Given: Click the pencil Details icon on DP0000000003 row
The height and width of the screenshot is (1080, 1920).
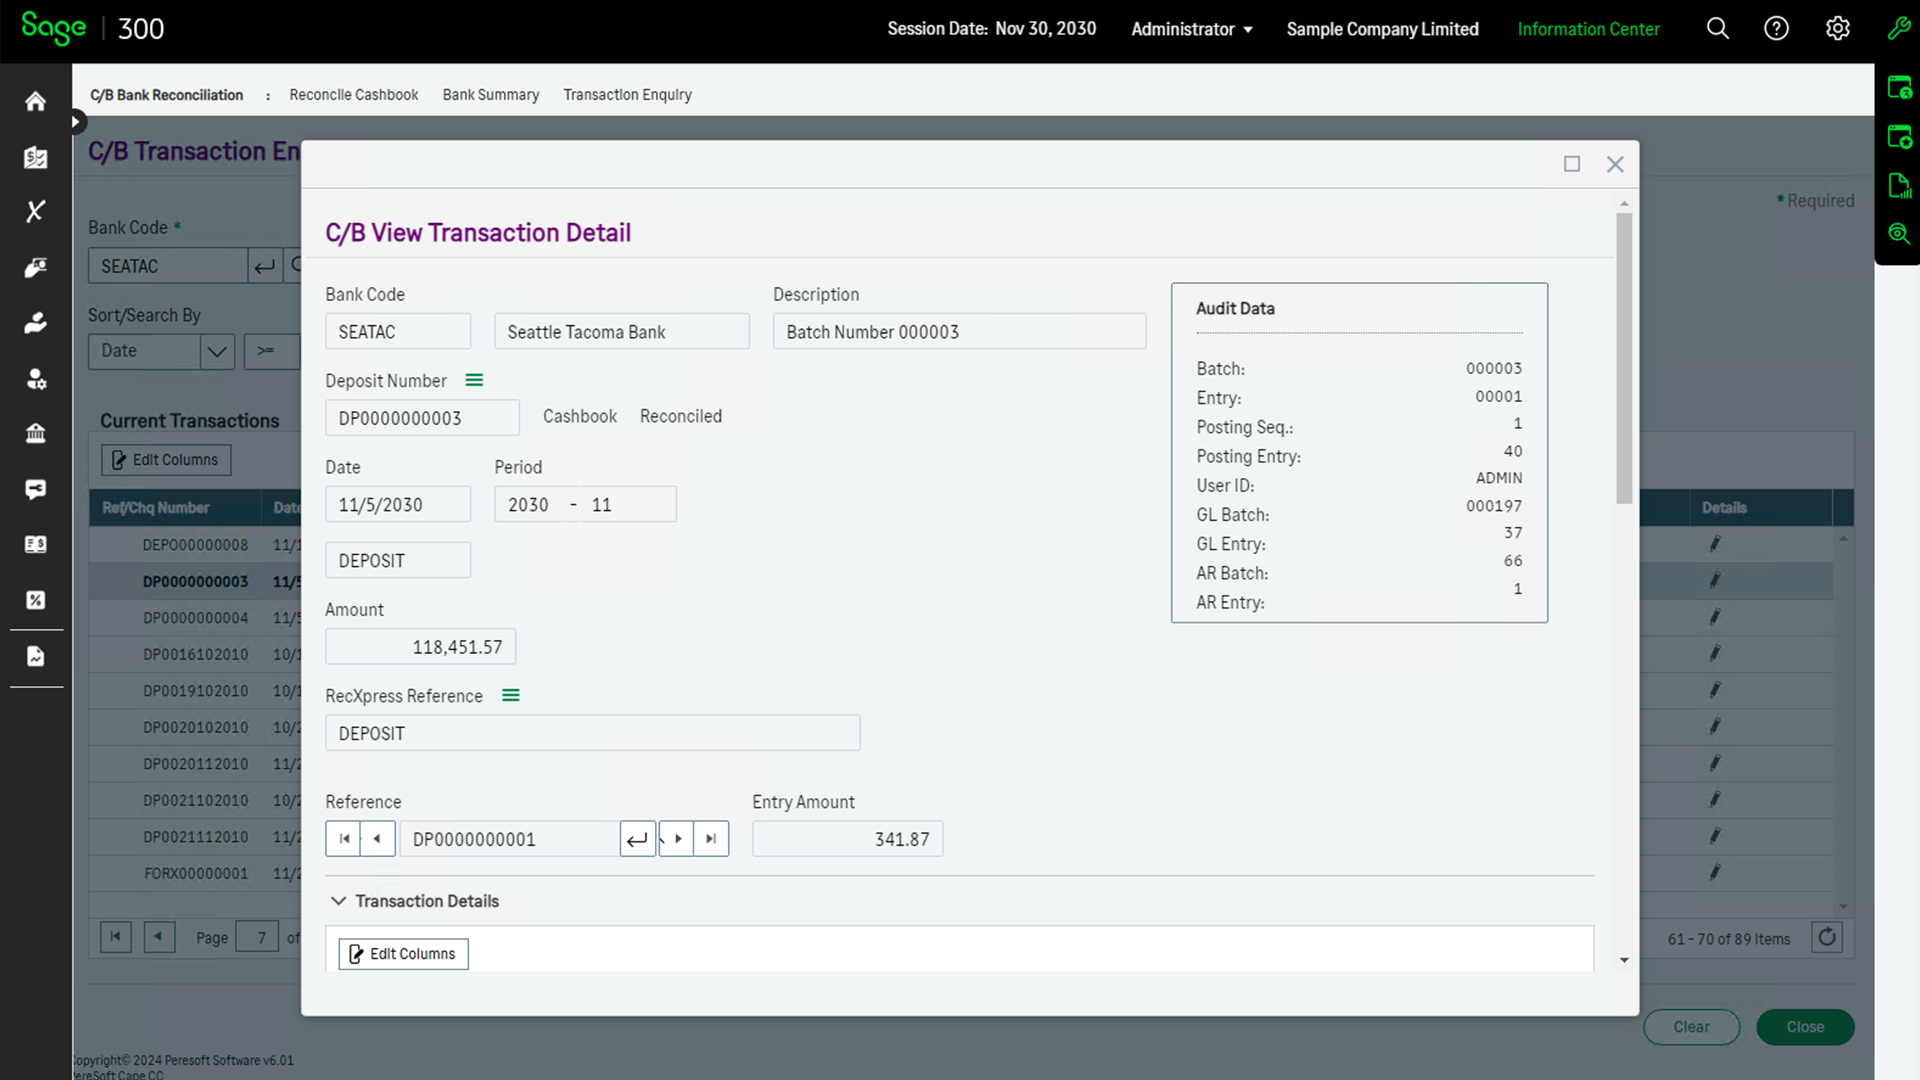Looking at the screenshot, I should [1714, 581].
